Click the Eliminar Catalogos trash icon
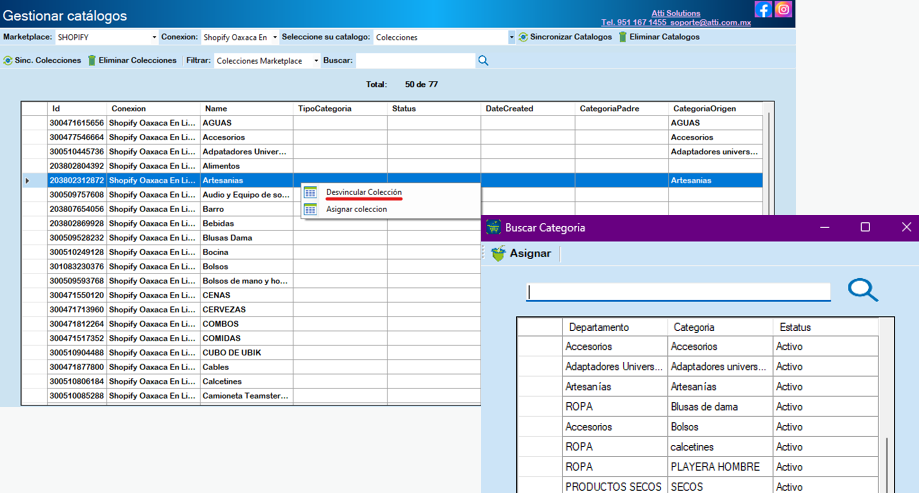This screenshot has height=493, width=919. tap(622, 37)
